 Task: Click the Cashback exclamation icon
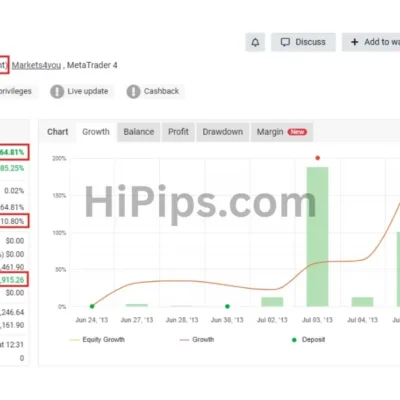(x=133, y=91)
